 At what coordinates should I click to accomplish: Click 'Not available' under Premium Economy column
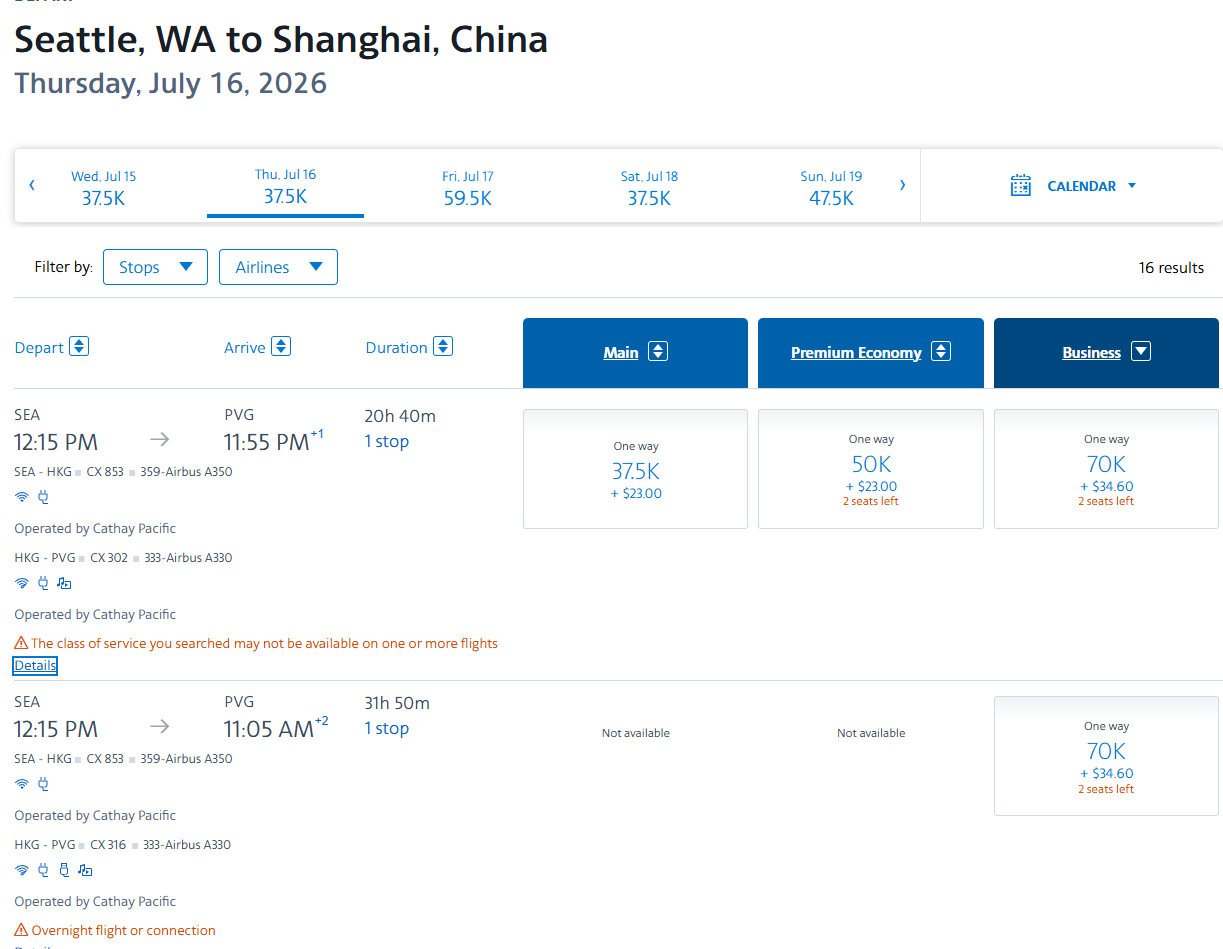tap(871, 733)
